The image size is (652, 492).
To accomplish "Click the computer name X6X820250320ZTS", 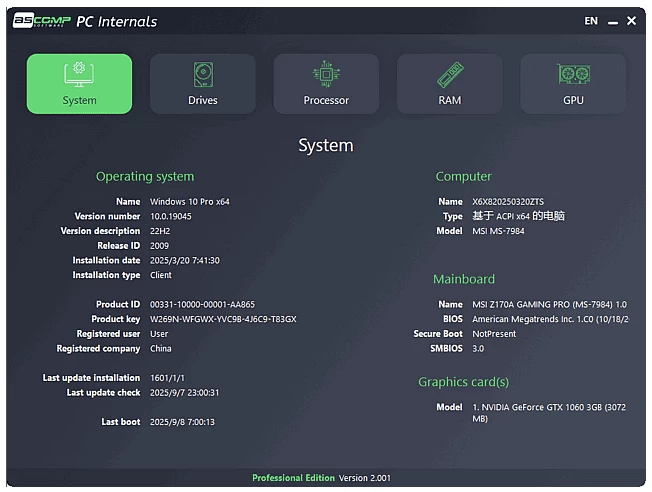I will click(508, 202).
